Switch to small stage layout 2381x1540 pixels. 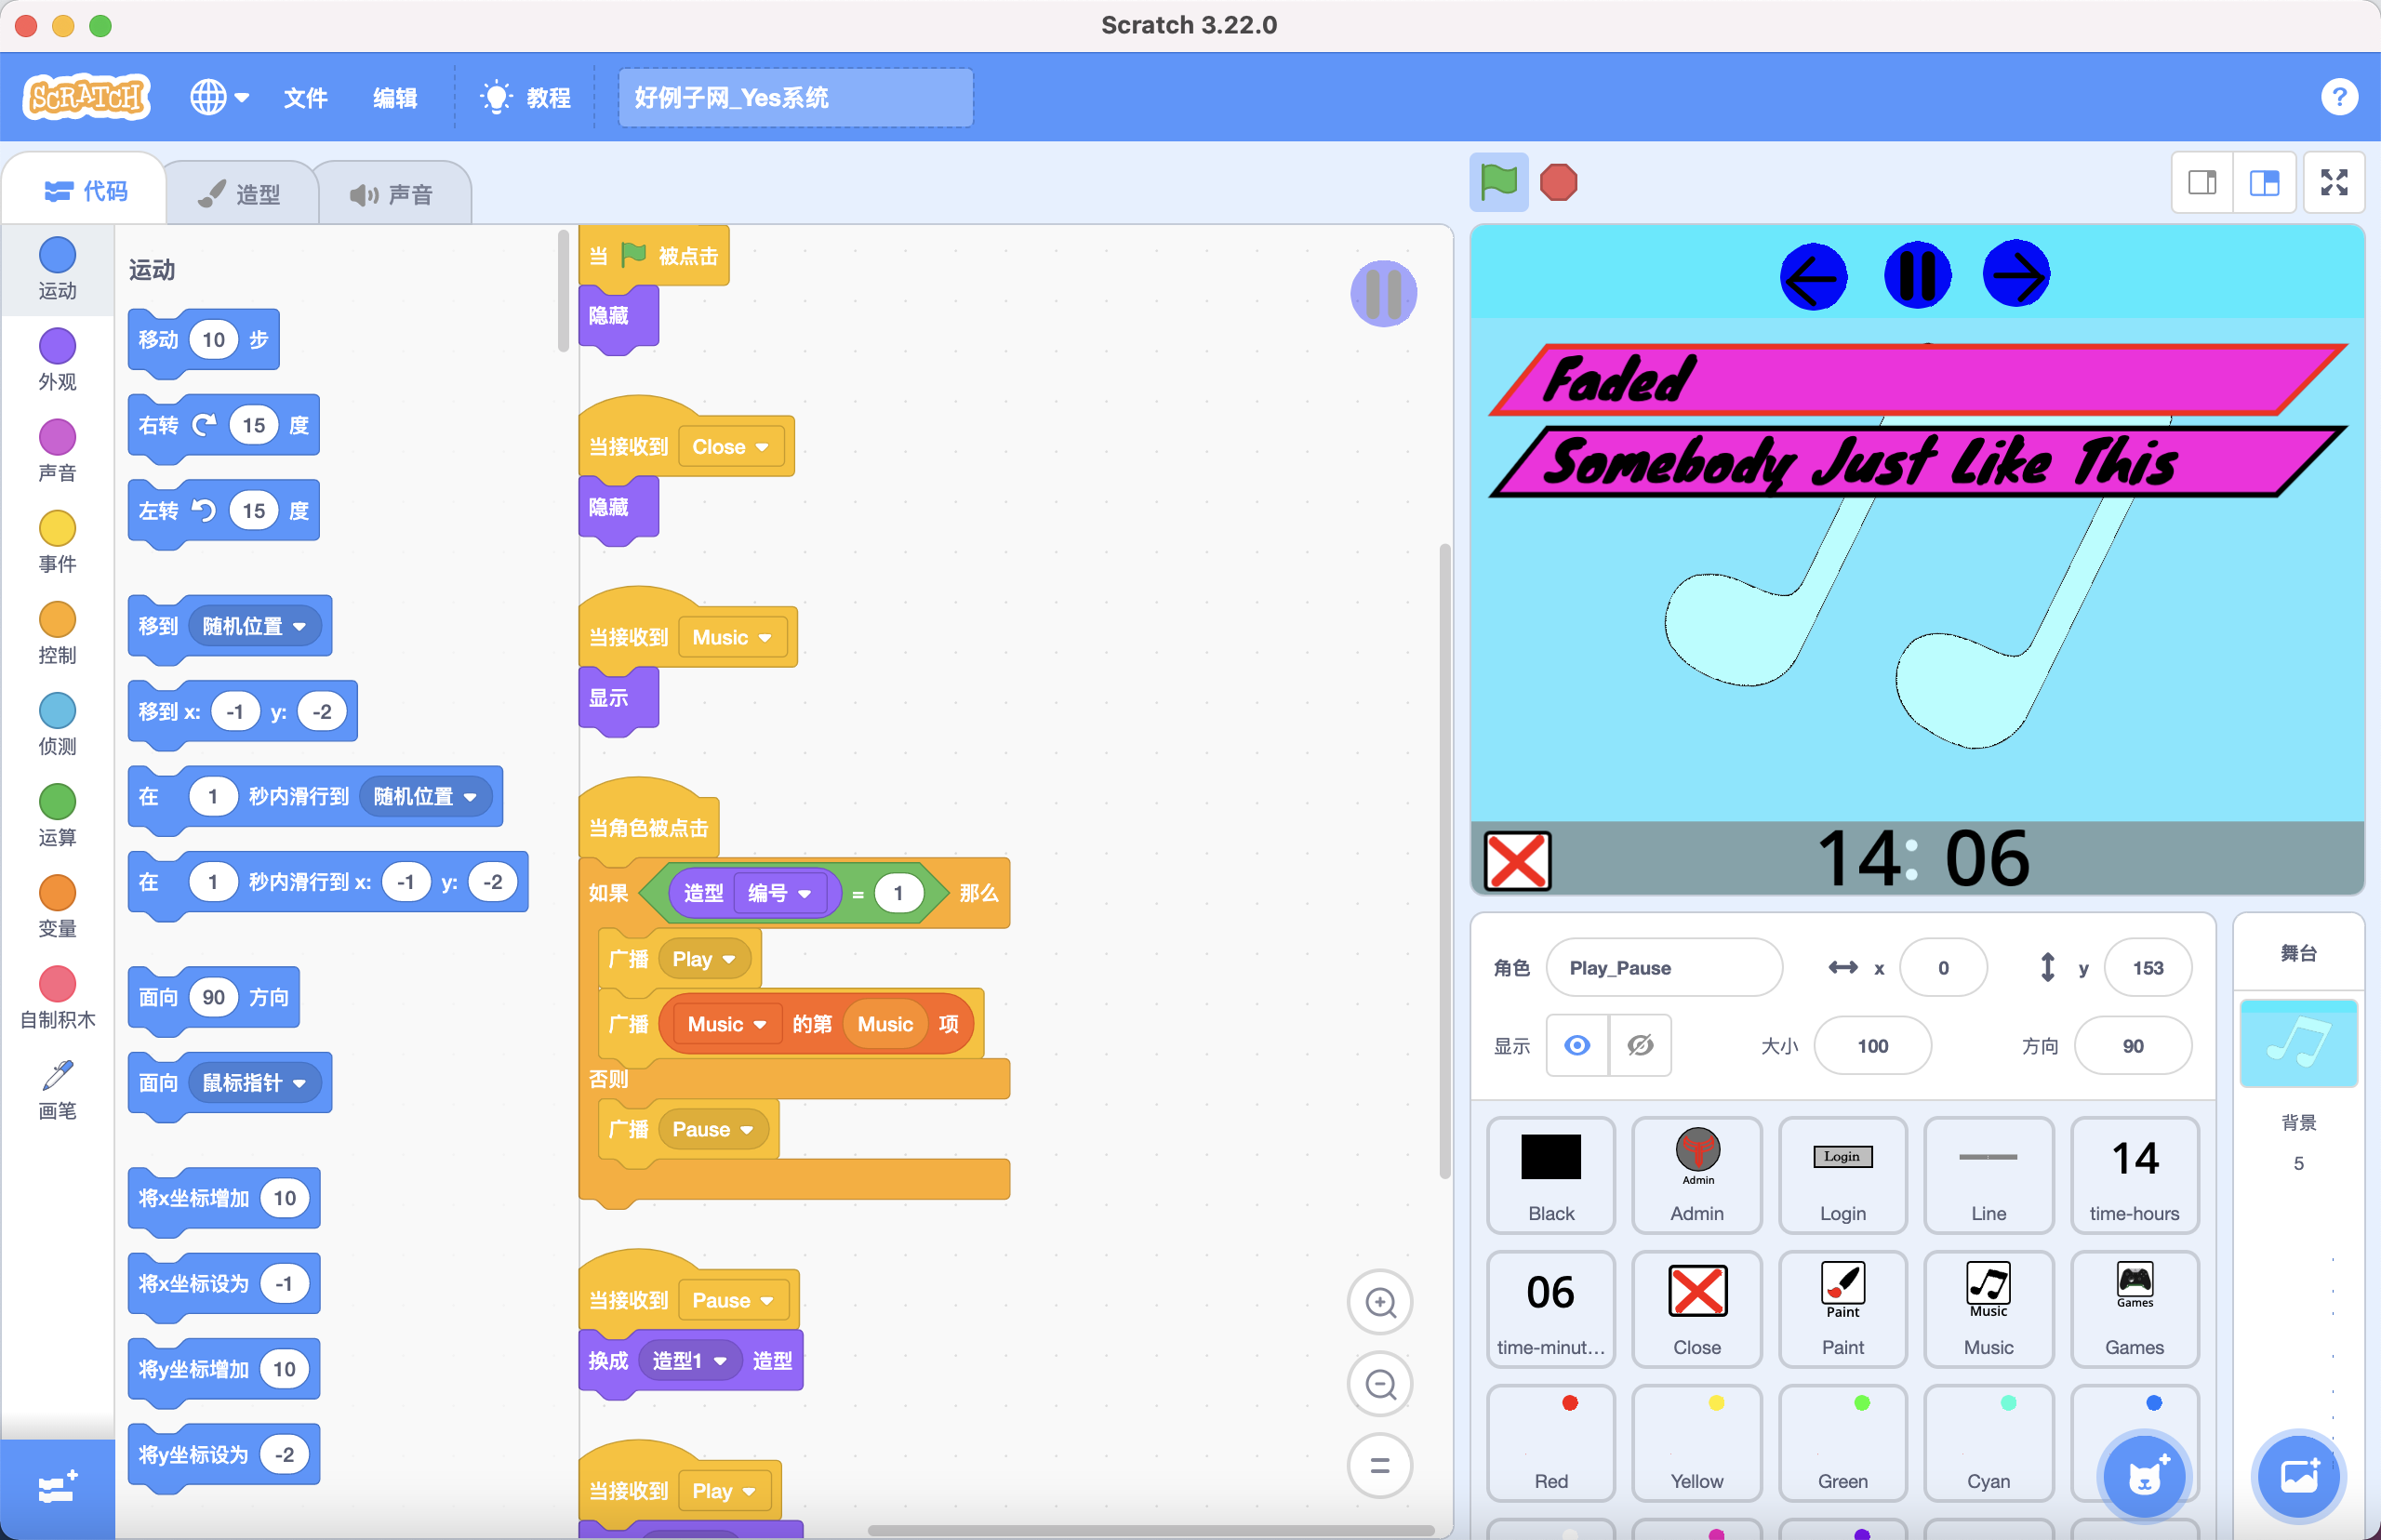[x=2202, y=182]
